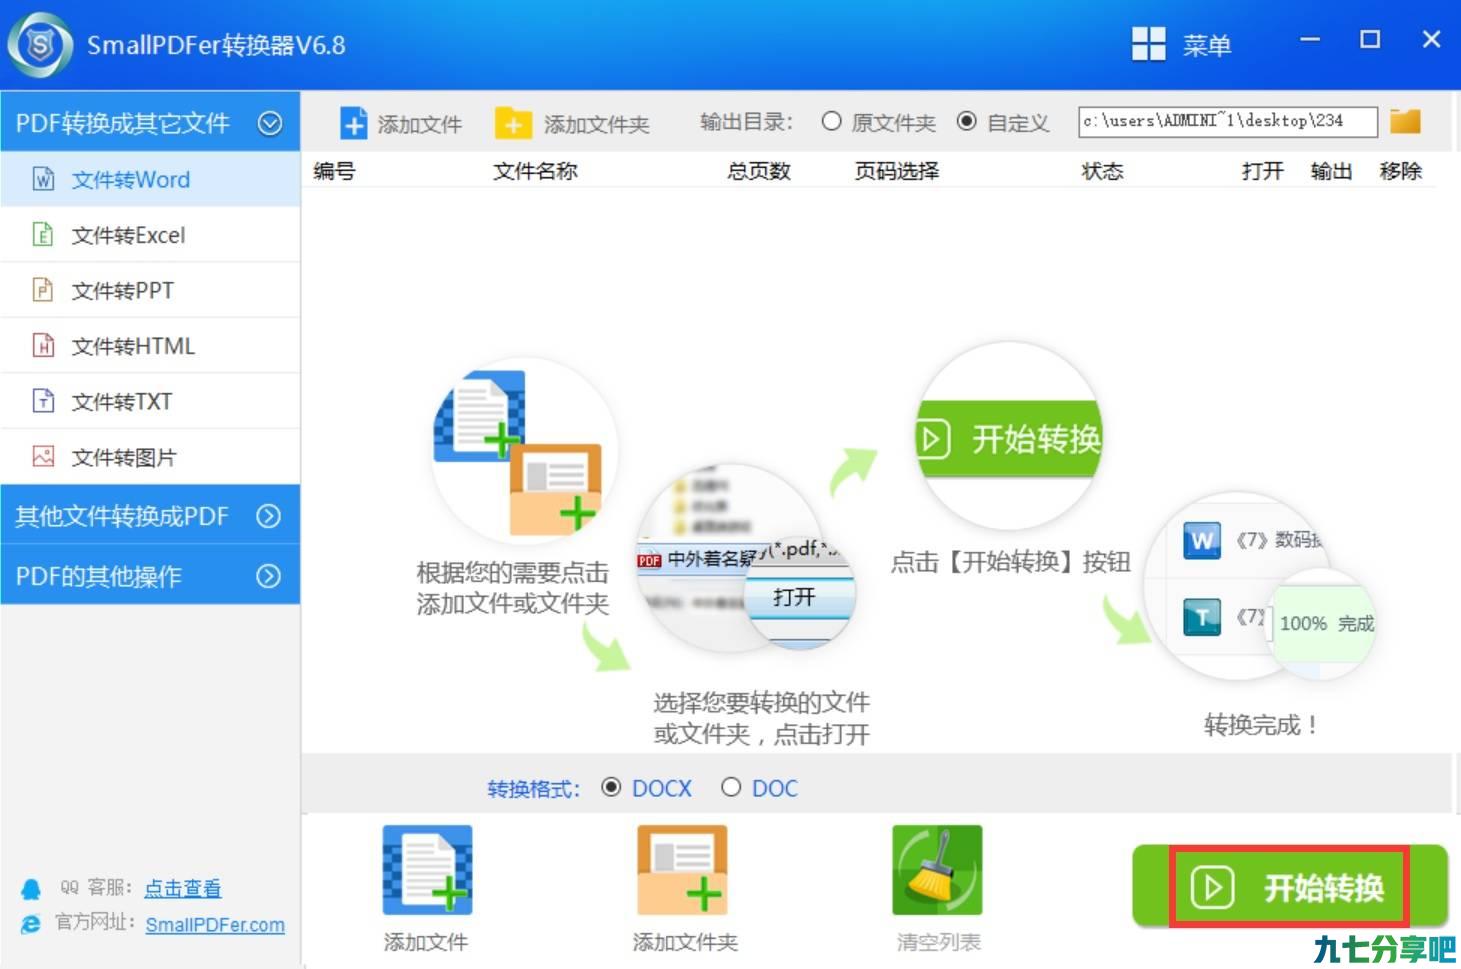Viewport: 1461px width, 969px height.
Task: Click the 总页数 column header
Action: point(759,171)
